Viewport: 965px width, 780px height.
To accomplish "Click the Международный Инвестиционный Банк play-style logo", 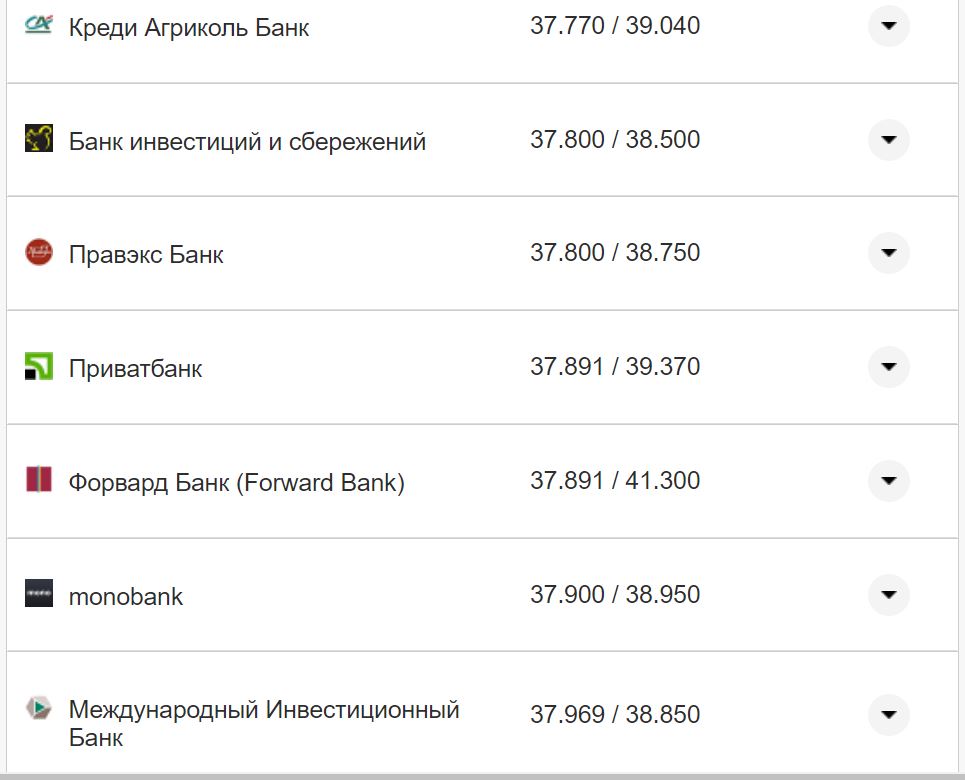I will pos(38,709).
